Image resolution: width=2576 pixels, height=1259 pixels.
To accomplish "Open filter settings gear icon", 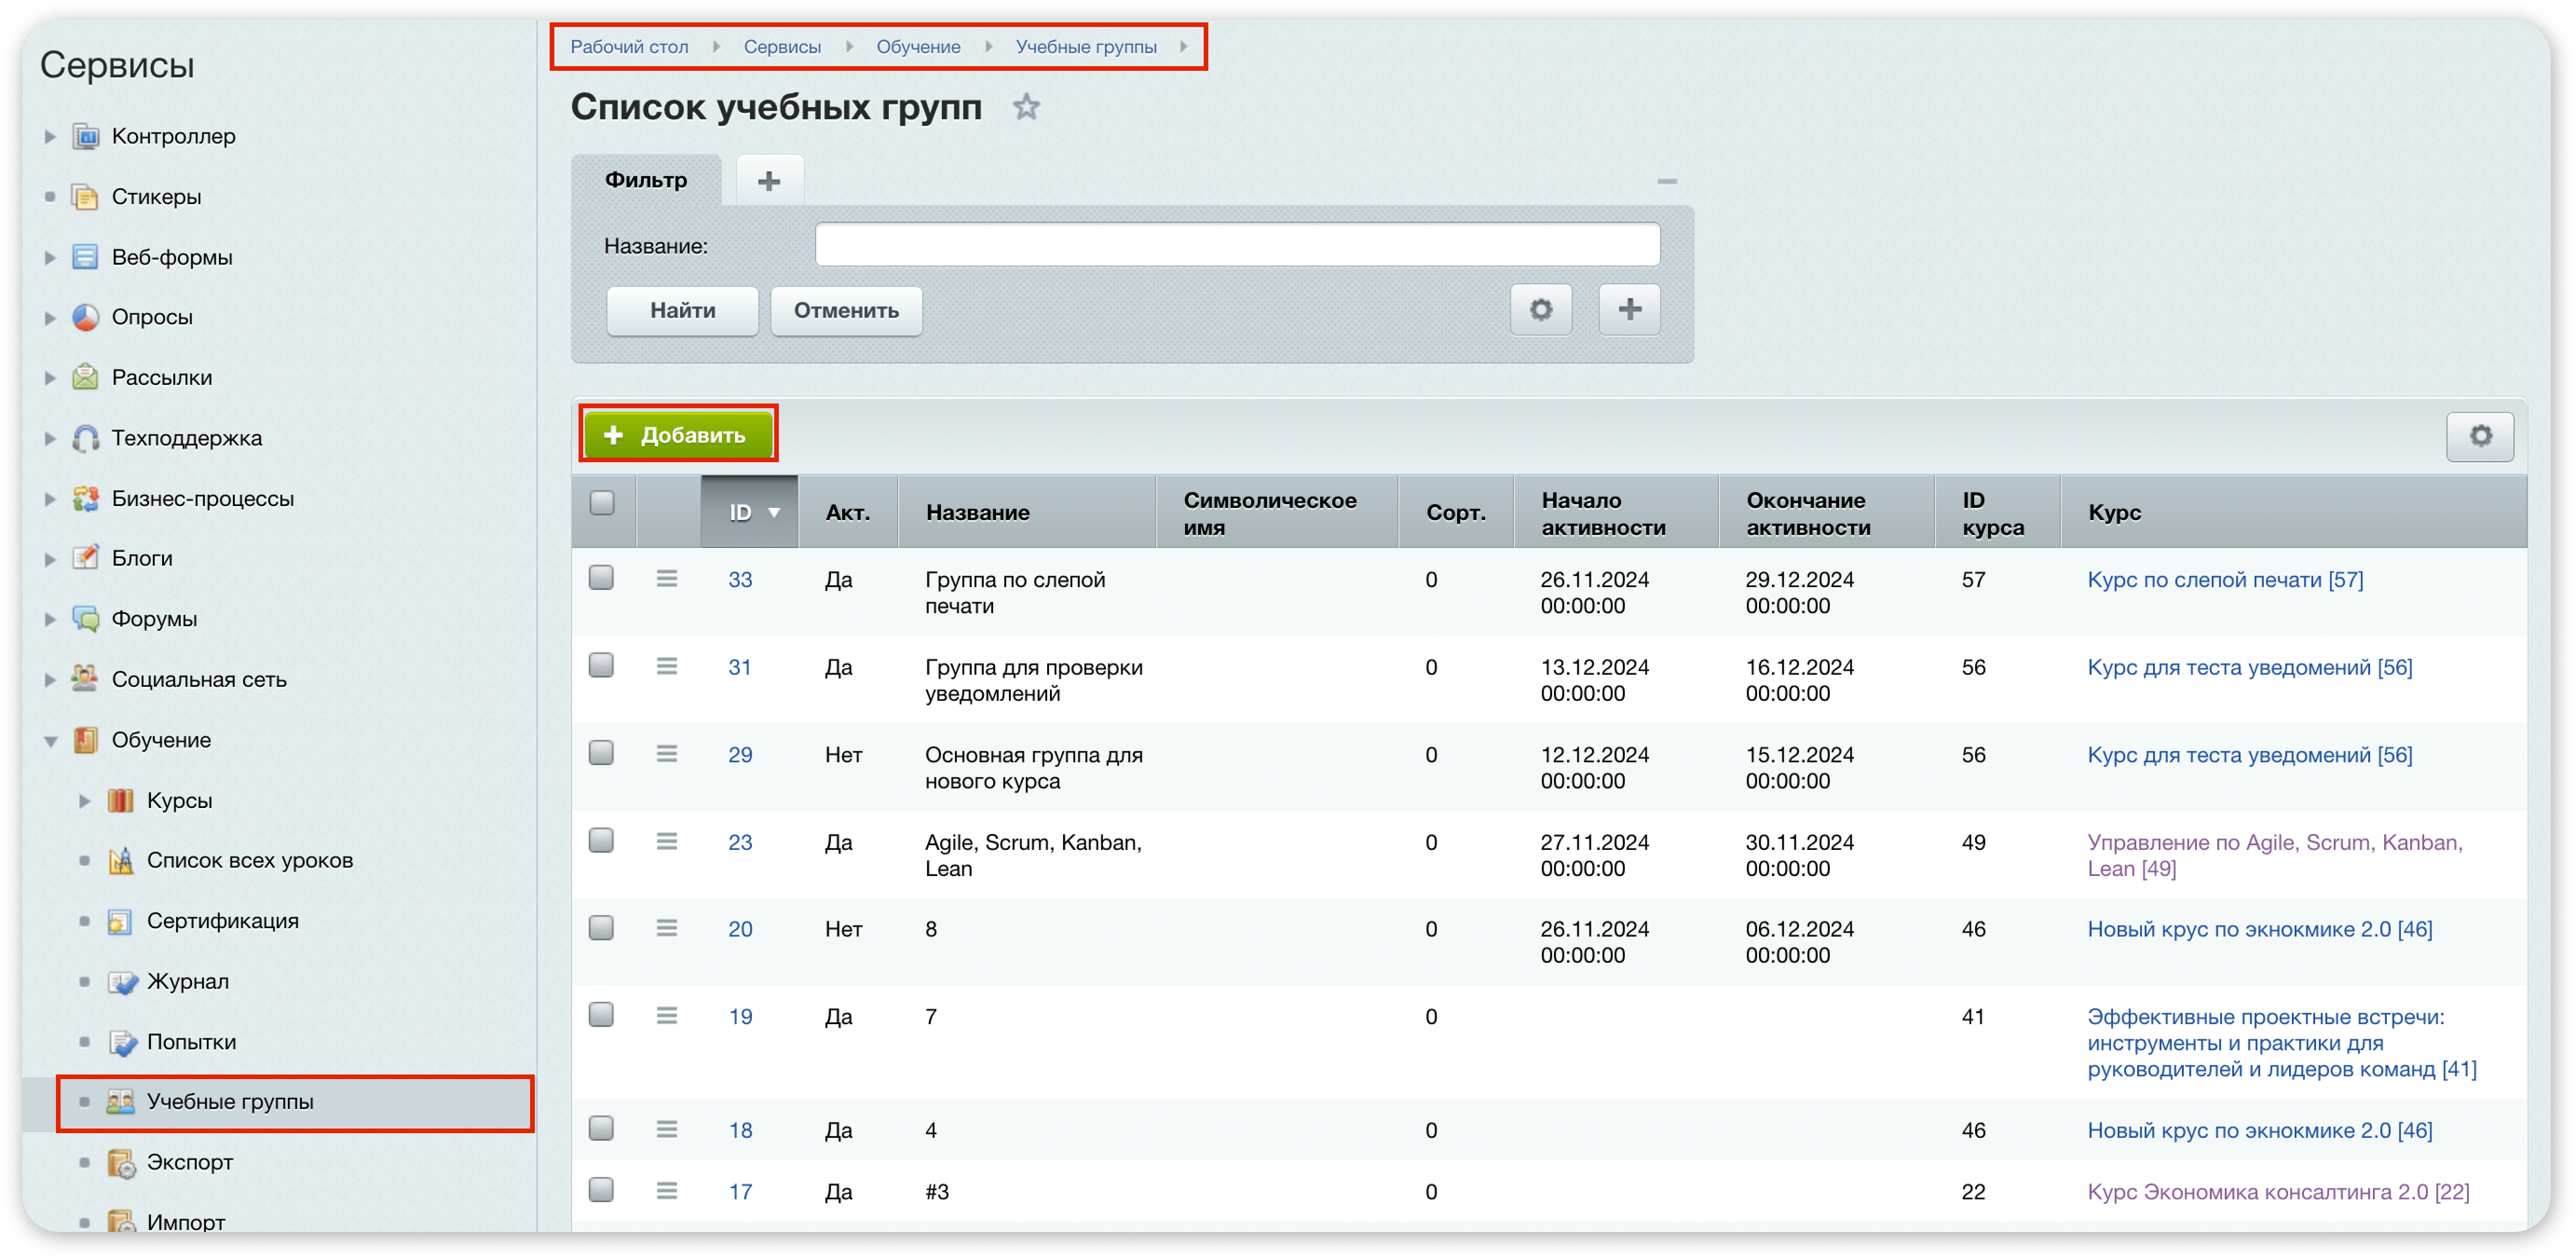I will [1541, 310].
